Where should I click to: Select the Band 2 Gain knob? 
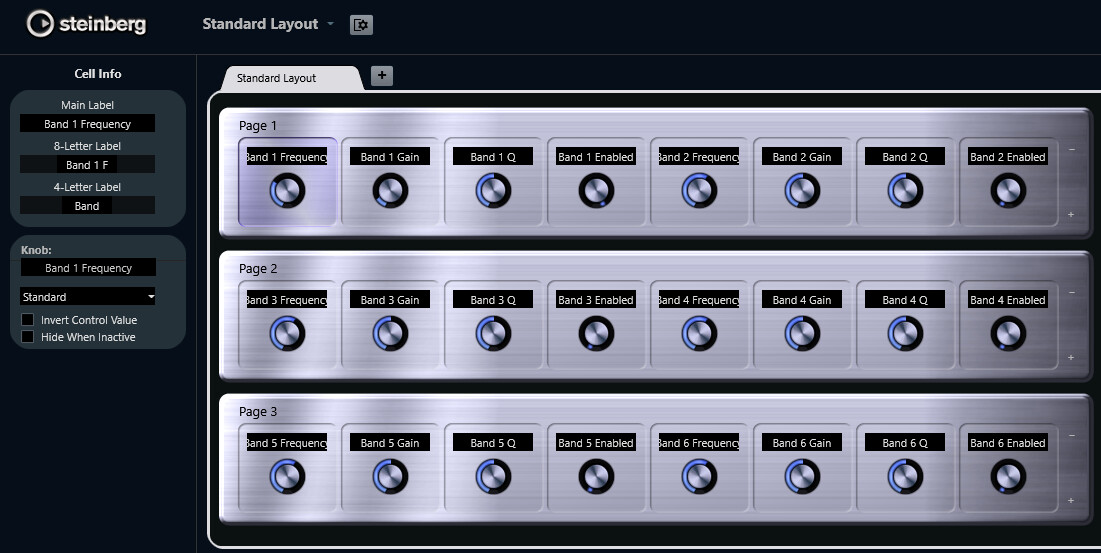pos(802,191)
